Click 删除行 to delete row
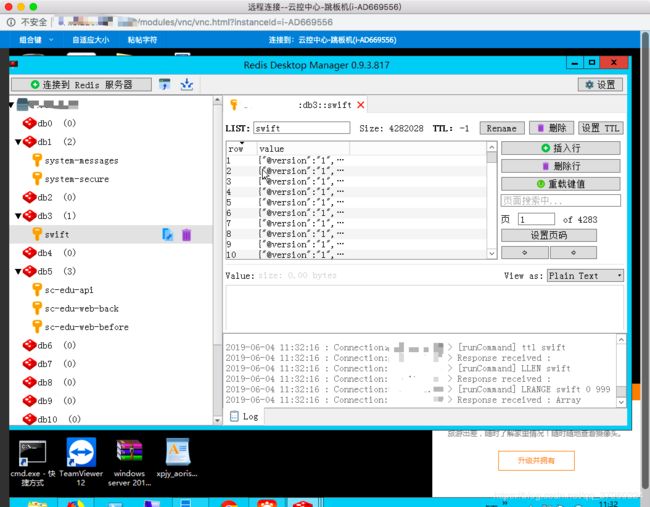This screenshot has width=650, height=507. click(560, 166)
